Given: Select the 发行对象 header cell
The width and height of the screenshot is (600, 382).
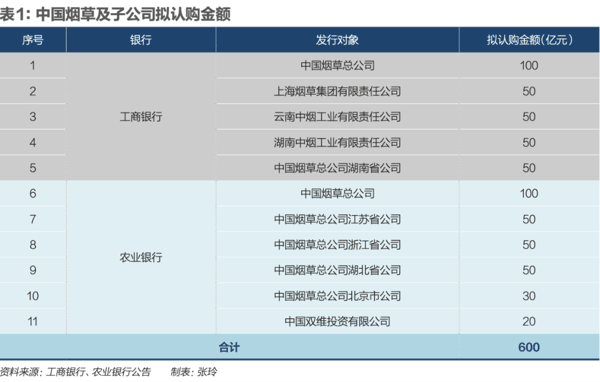Looking at the screenshot, I should tap(338, 40).
